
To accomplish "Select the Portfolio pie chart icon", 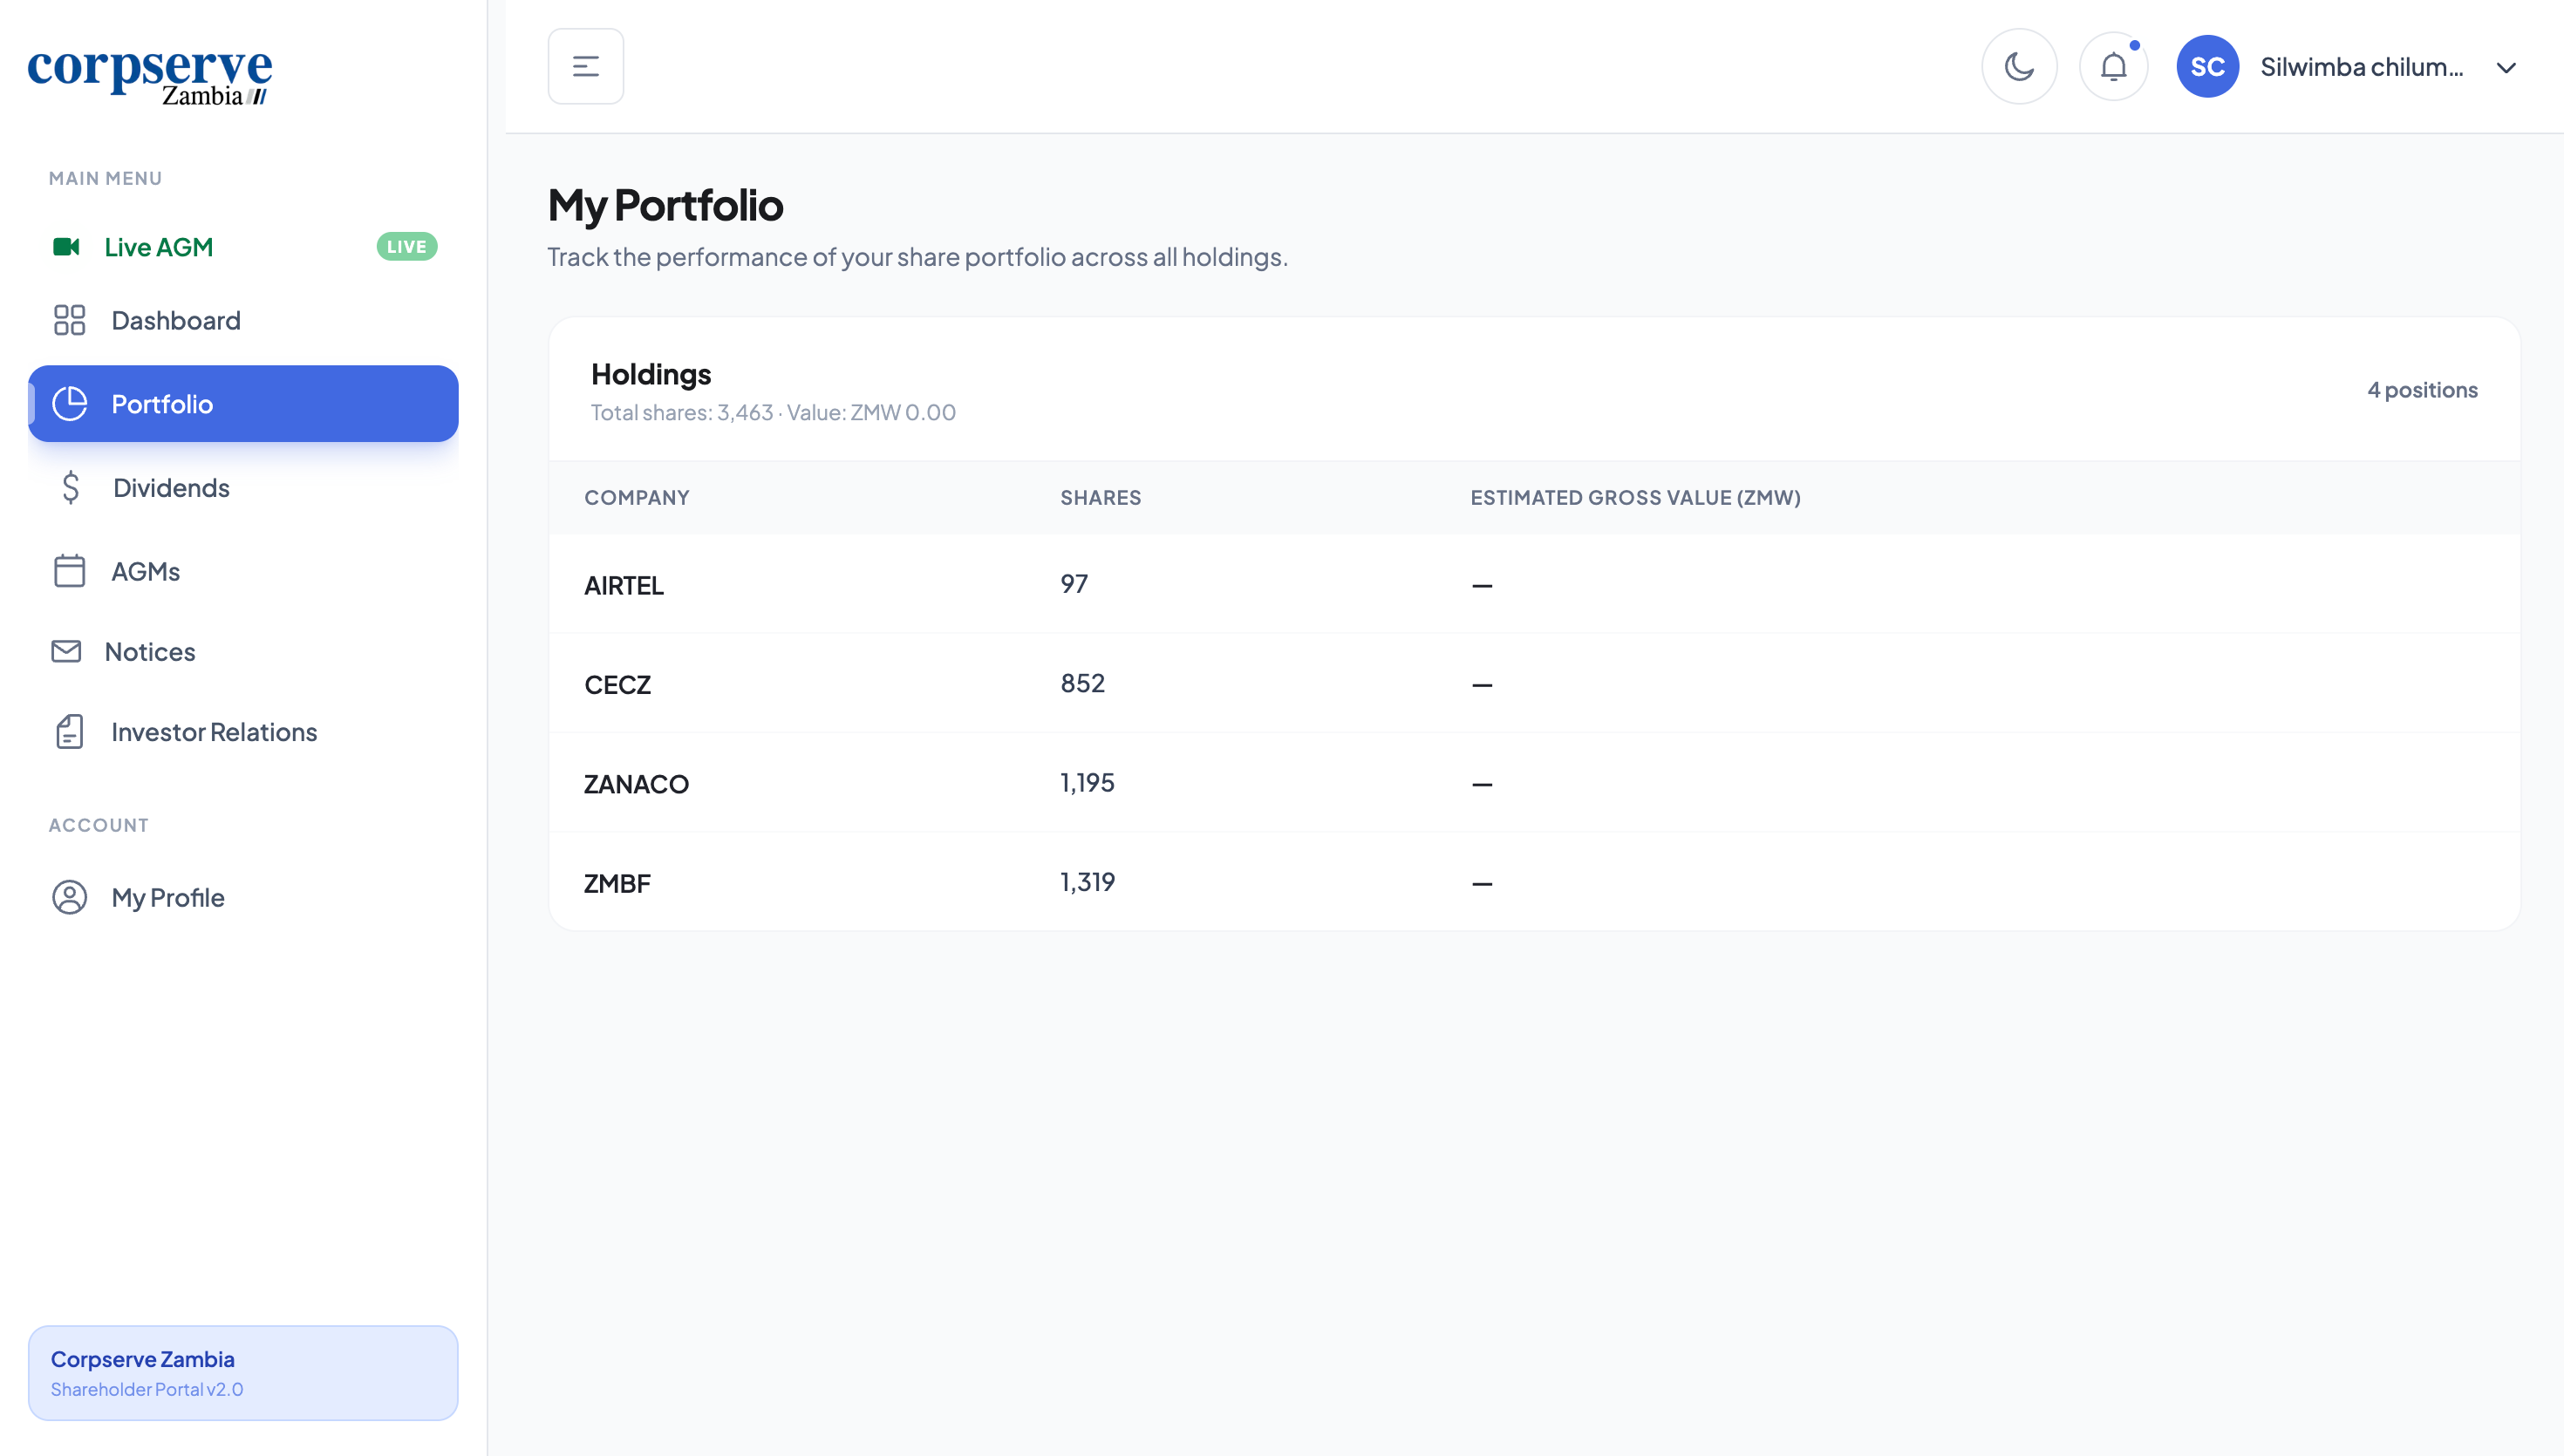I will [x=68, y=403].
